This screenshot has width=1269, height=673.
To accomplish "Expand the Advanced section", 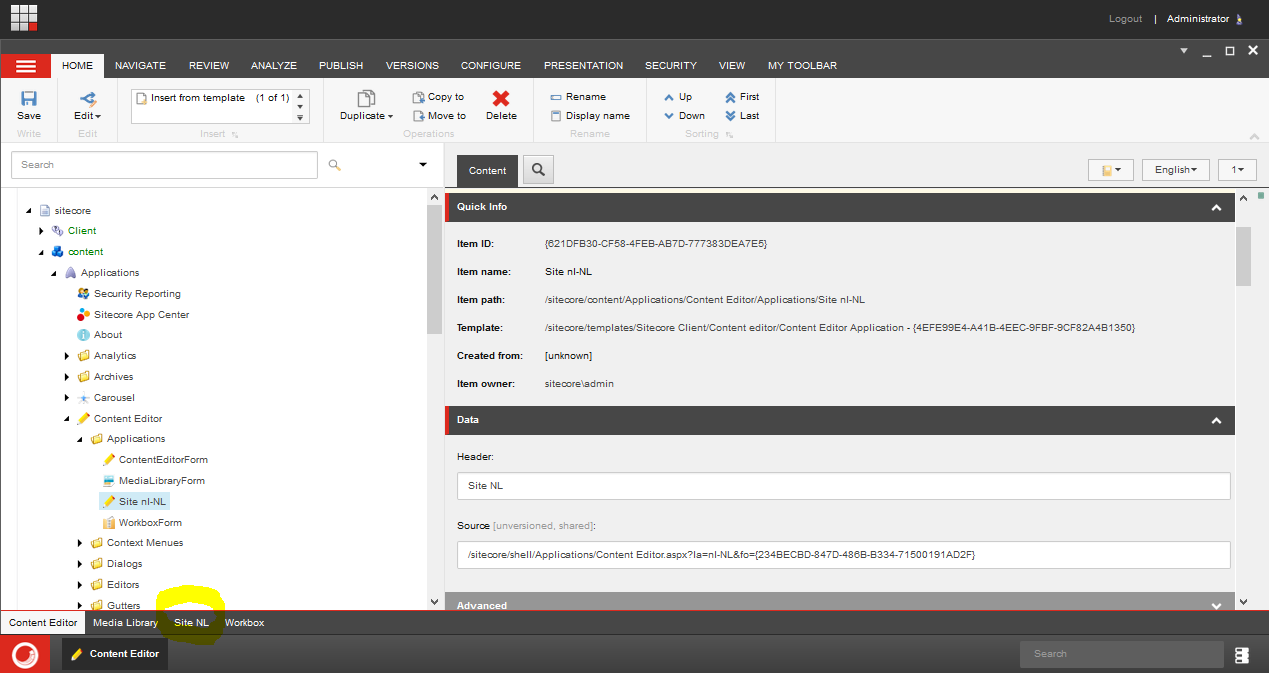I will pos(1216,606).
